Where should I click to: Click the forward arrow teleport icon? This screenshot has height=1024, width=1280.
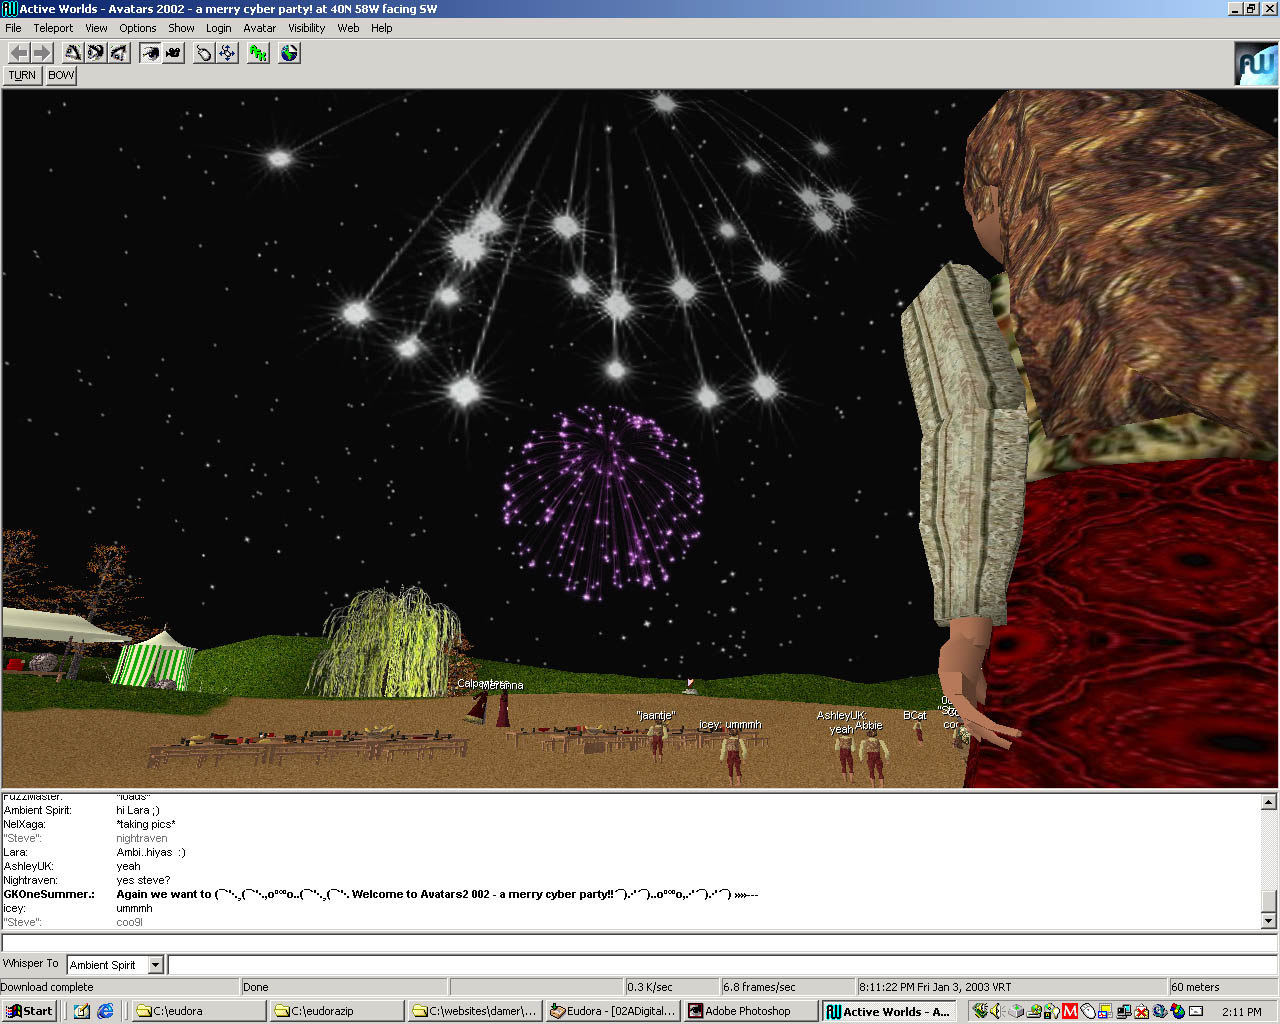41,53
